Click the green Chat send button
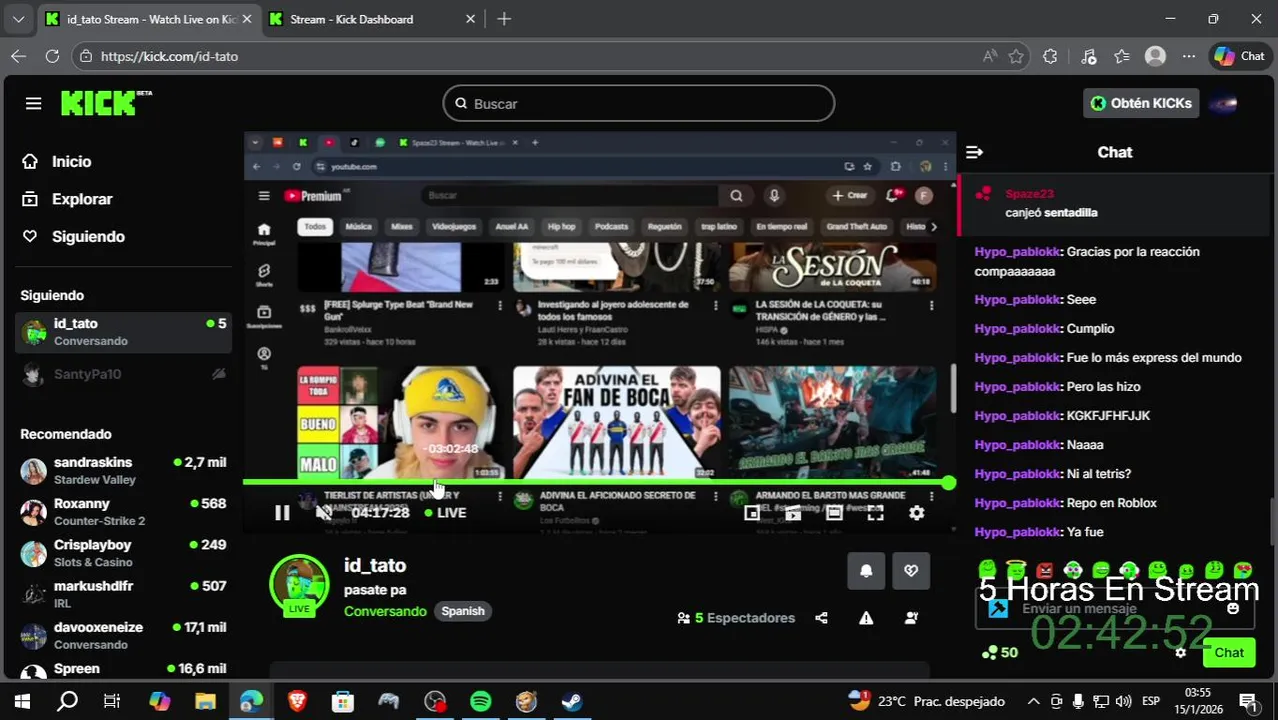 [1229, 653]
